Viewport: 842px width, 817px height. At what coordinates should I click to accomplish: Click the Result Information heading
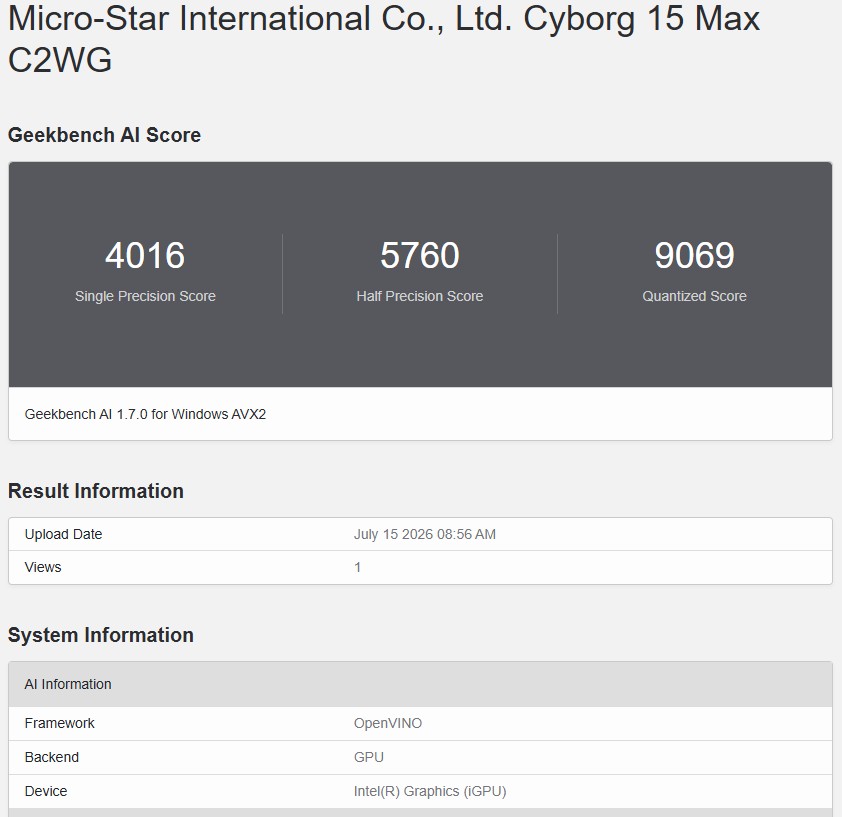tap(96, 491)
